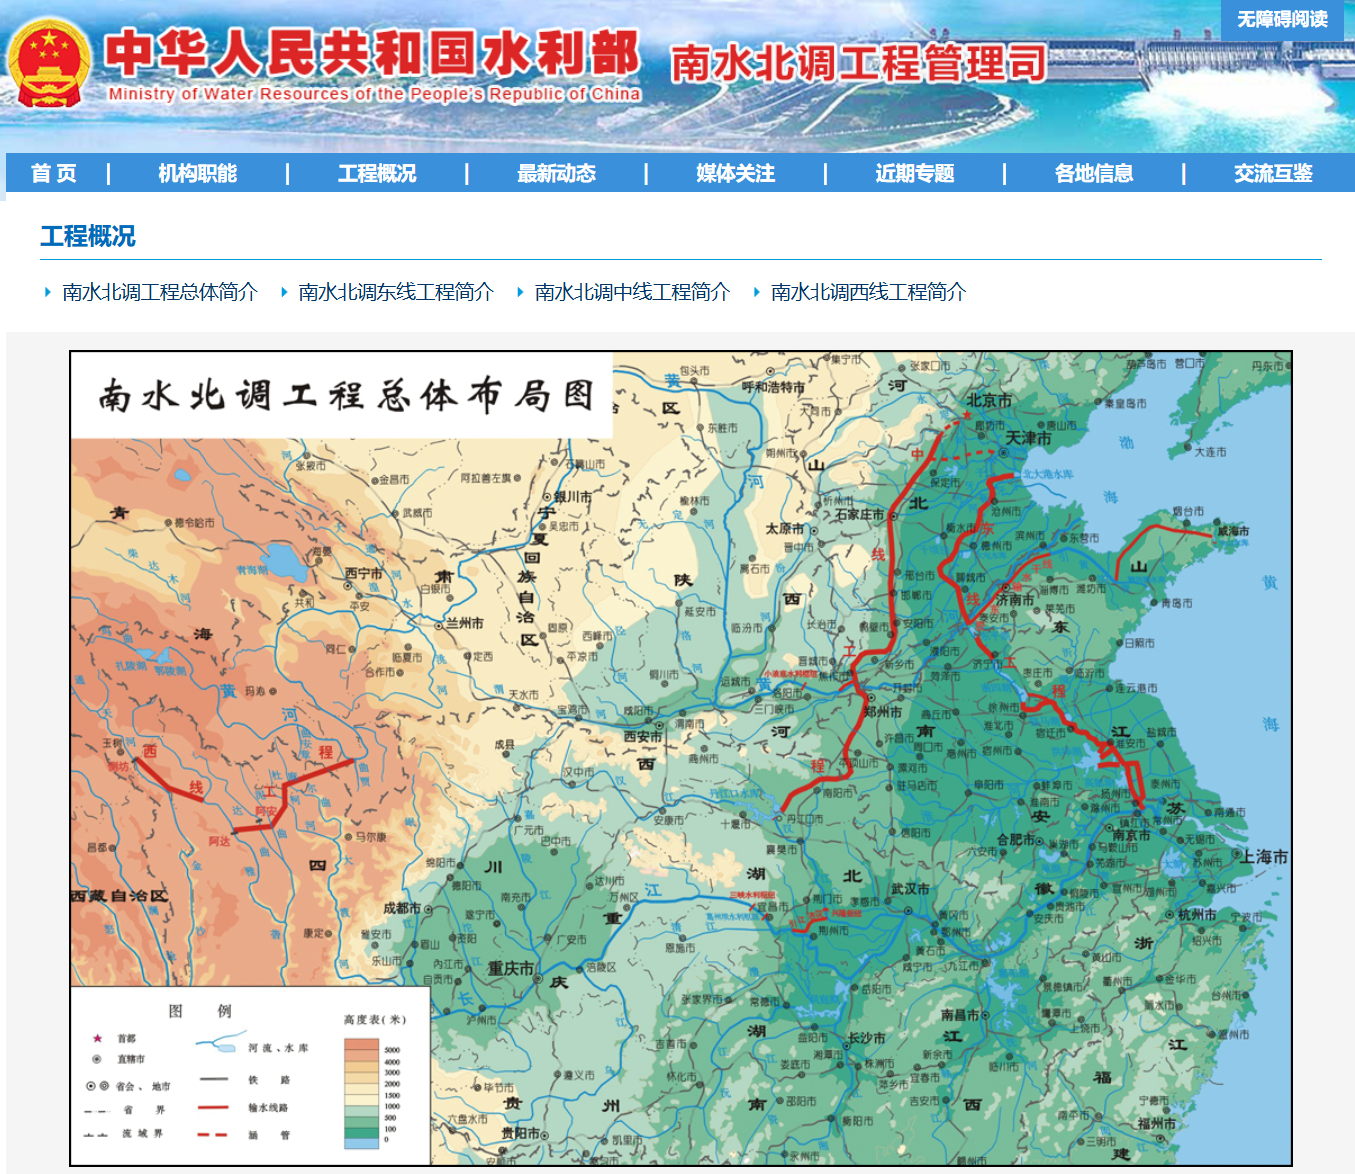Screen dimensions: 1355x1174
Task: Click the 高度表(米) legend heading
Action: click(x=374, y=1019)
